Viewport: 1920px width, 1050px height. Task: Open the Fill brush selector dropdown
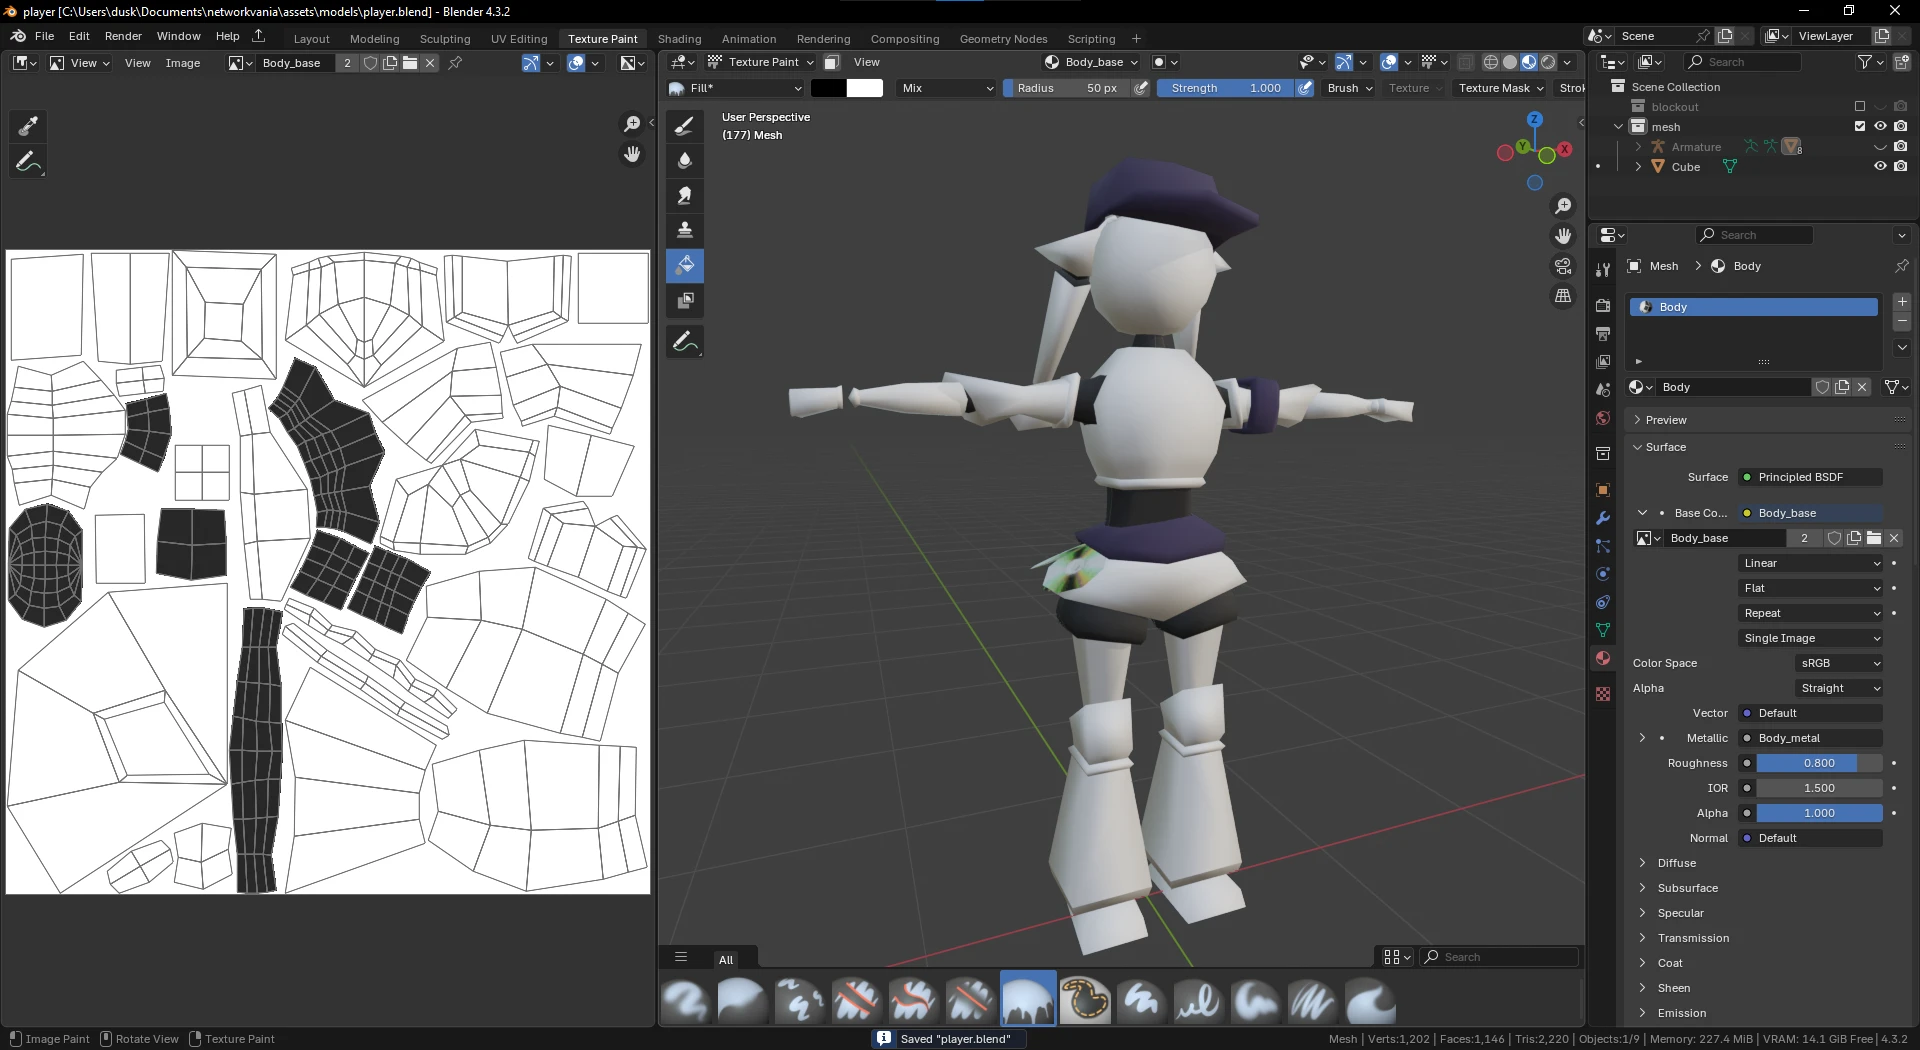[736, 88]
